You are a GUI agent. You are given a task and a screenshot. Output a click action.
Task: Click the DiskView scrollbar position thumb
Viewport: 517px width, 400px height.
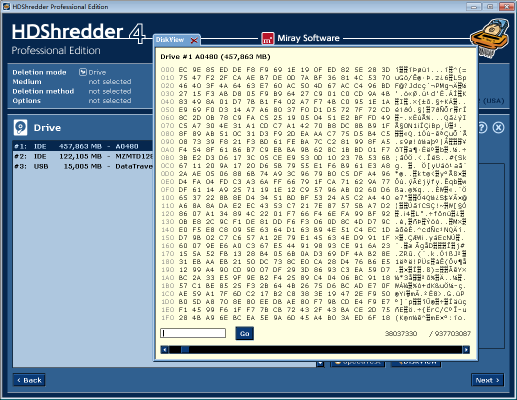185,349
